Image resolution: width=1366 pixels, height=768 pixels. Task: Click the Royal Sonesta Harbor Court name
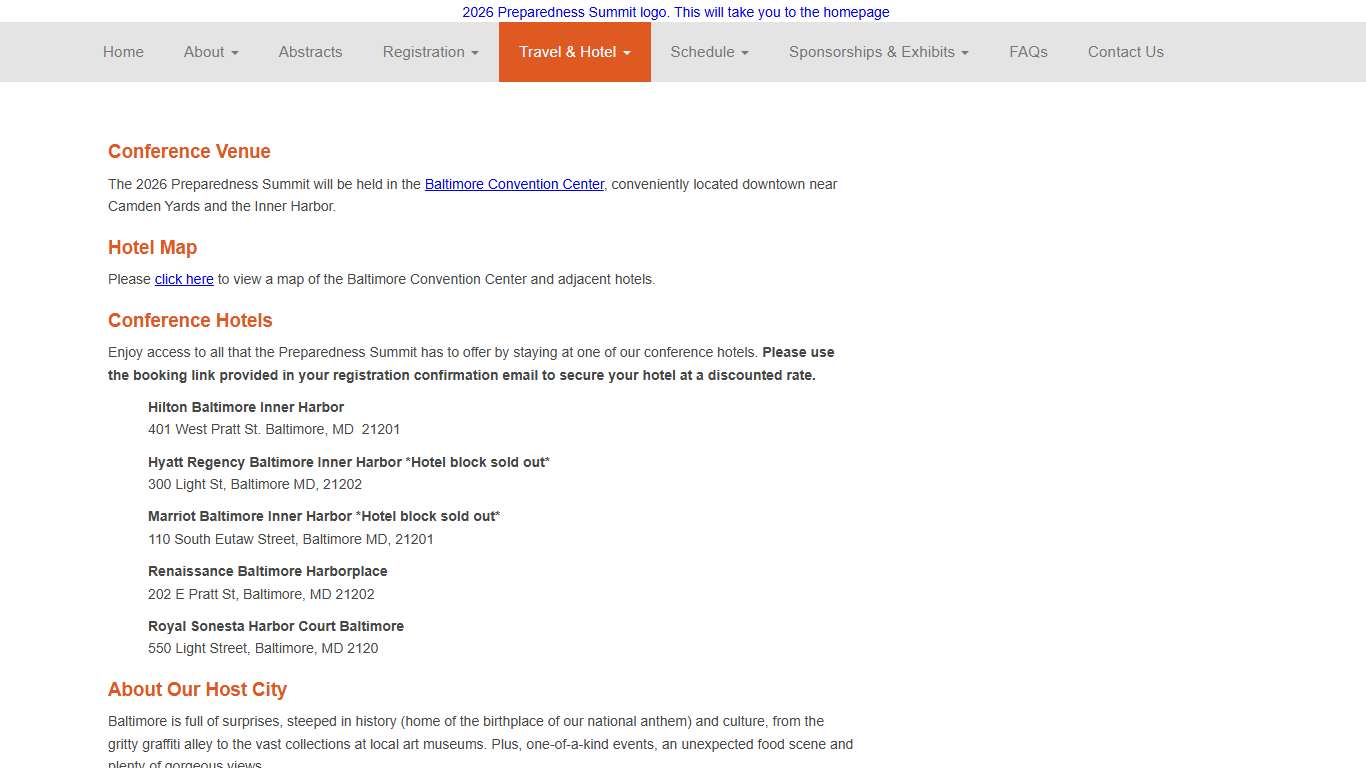click(276, 626)
